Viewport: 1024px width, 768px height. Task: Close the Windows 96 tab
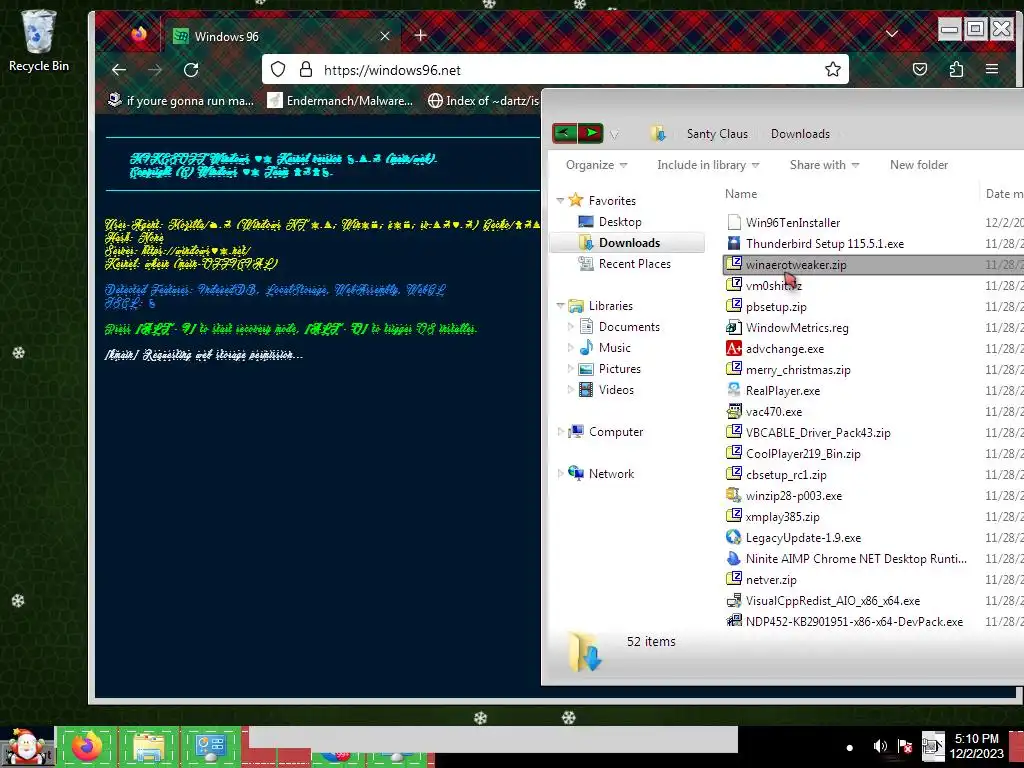[385, 36]
